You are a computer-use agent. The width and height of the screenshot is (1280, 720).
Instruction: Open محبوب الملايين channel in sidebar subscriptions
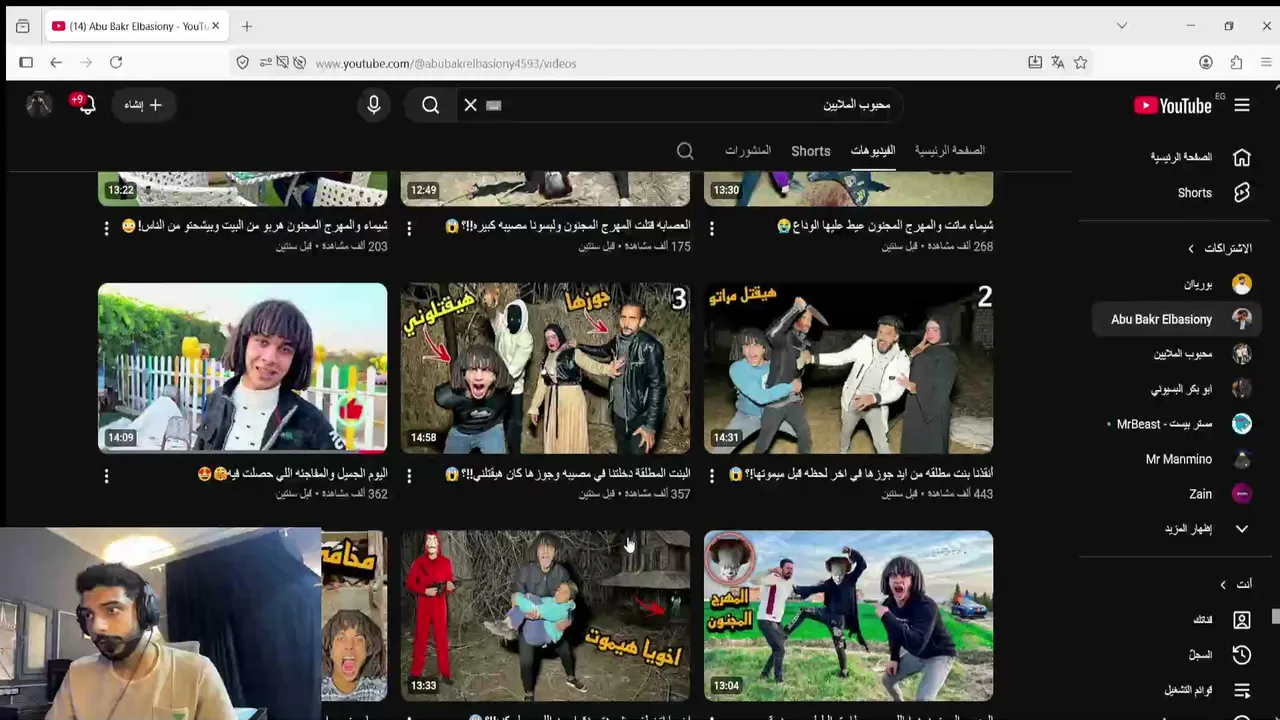click(1202, 354)
